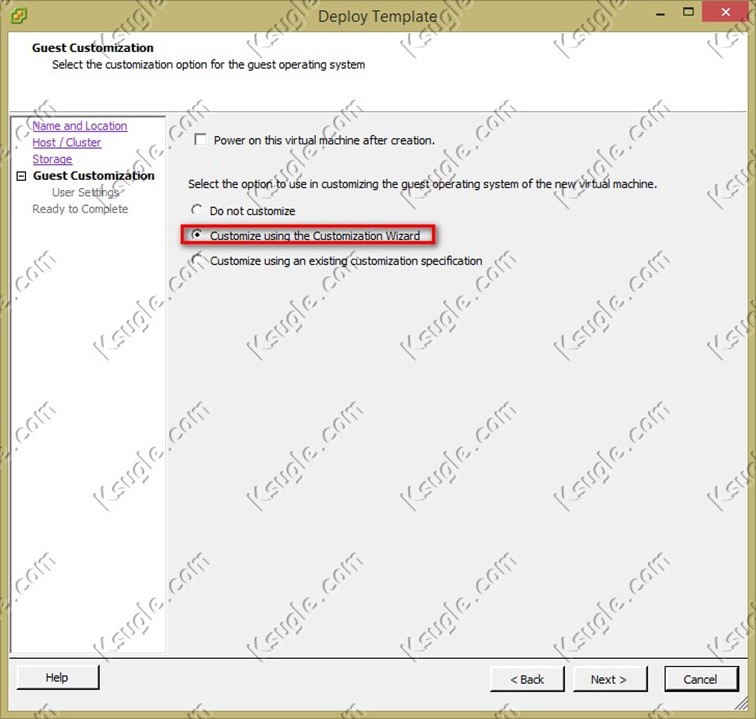Click the vSphere icon in title bar
The image size is (756, 719).
(19, 16)
